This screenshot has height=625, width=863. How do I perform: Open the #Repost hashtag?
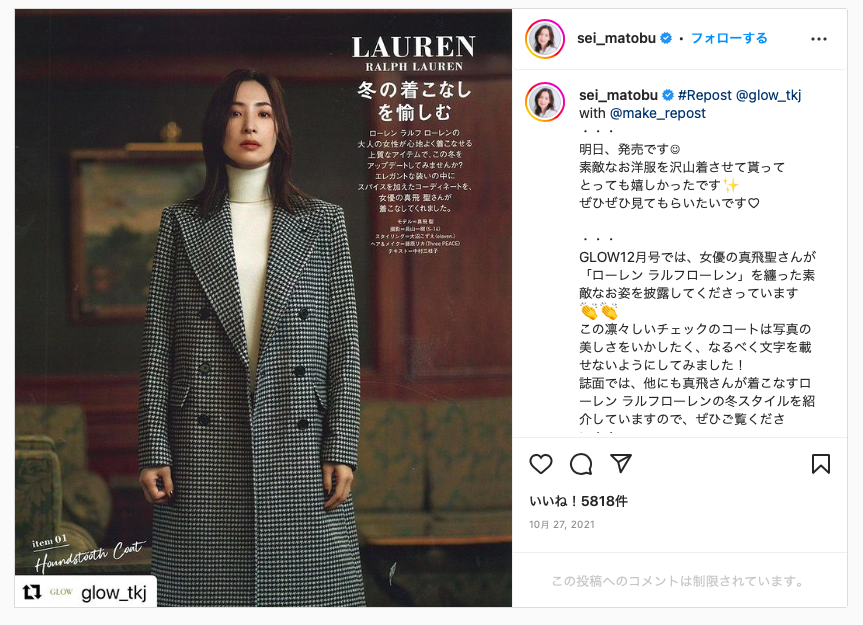pyautogui.click(x=704, y=95)
